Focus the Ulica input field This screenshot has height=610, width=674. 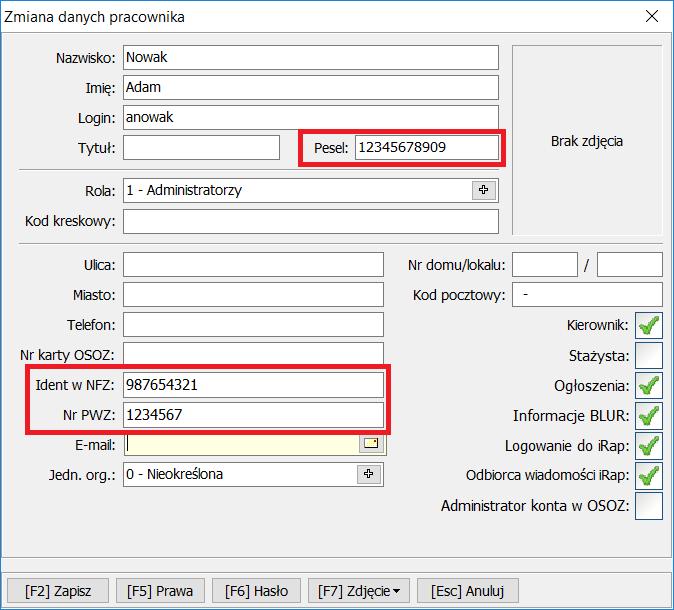point(253,264)
